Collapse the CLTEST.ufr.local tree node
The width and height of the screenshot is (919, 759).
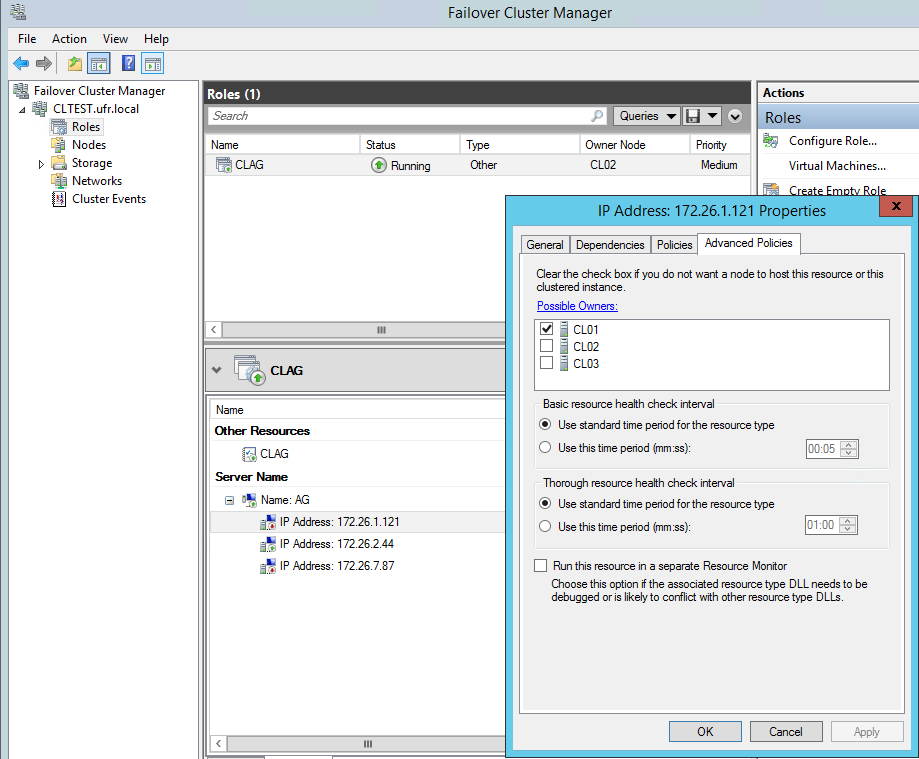click(22, 108)
